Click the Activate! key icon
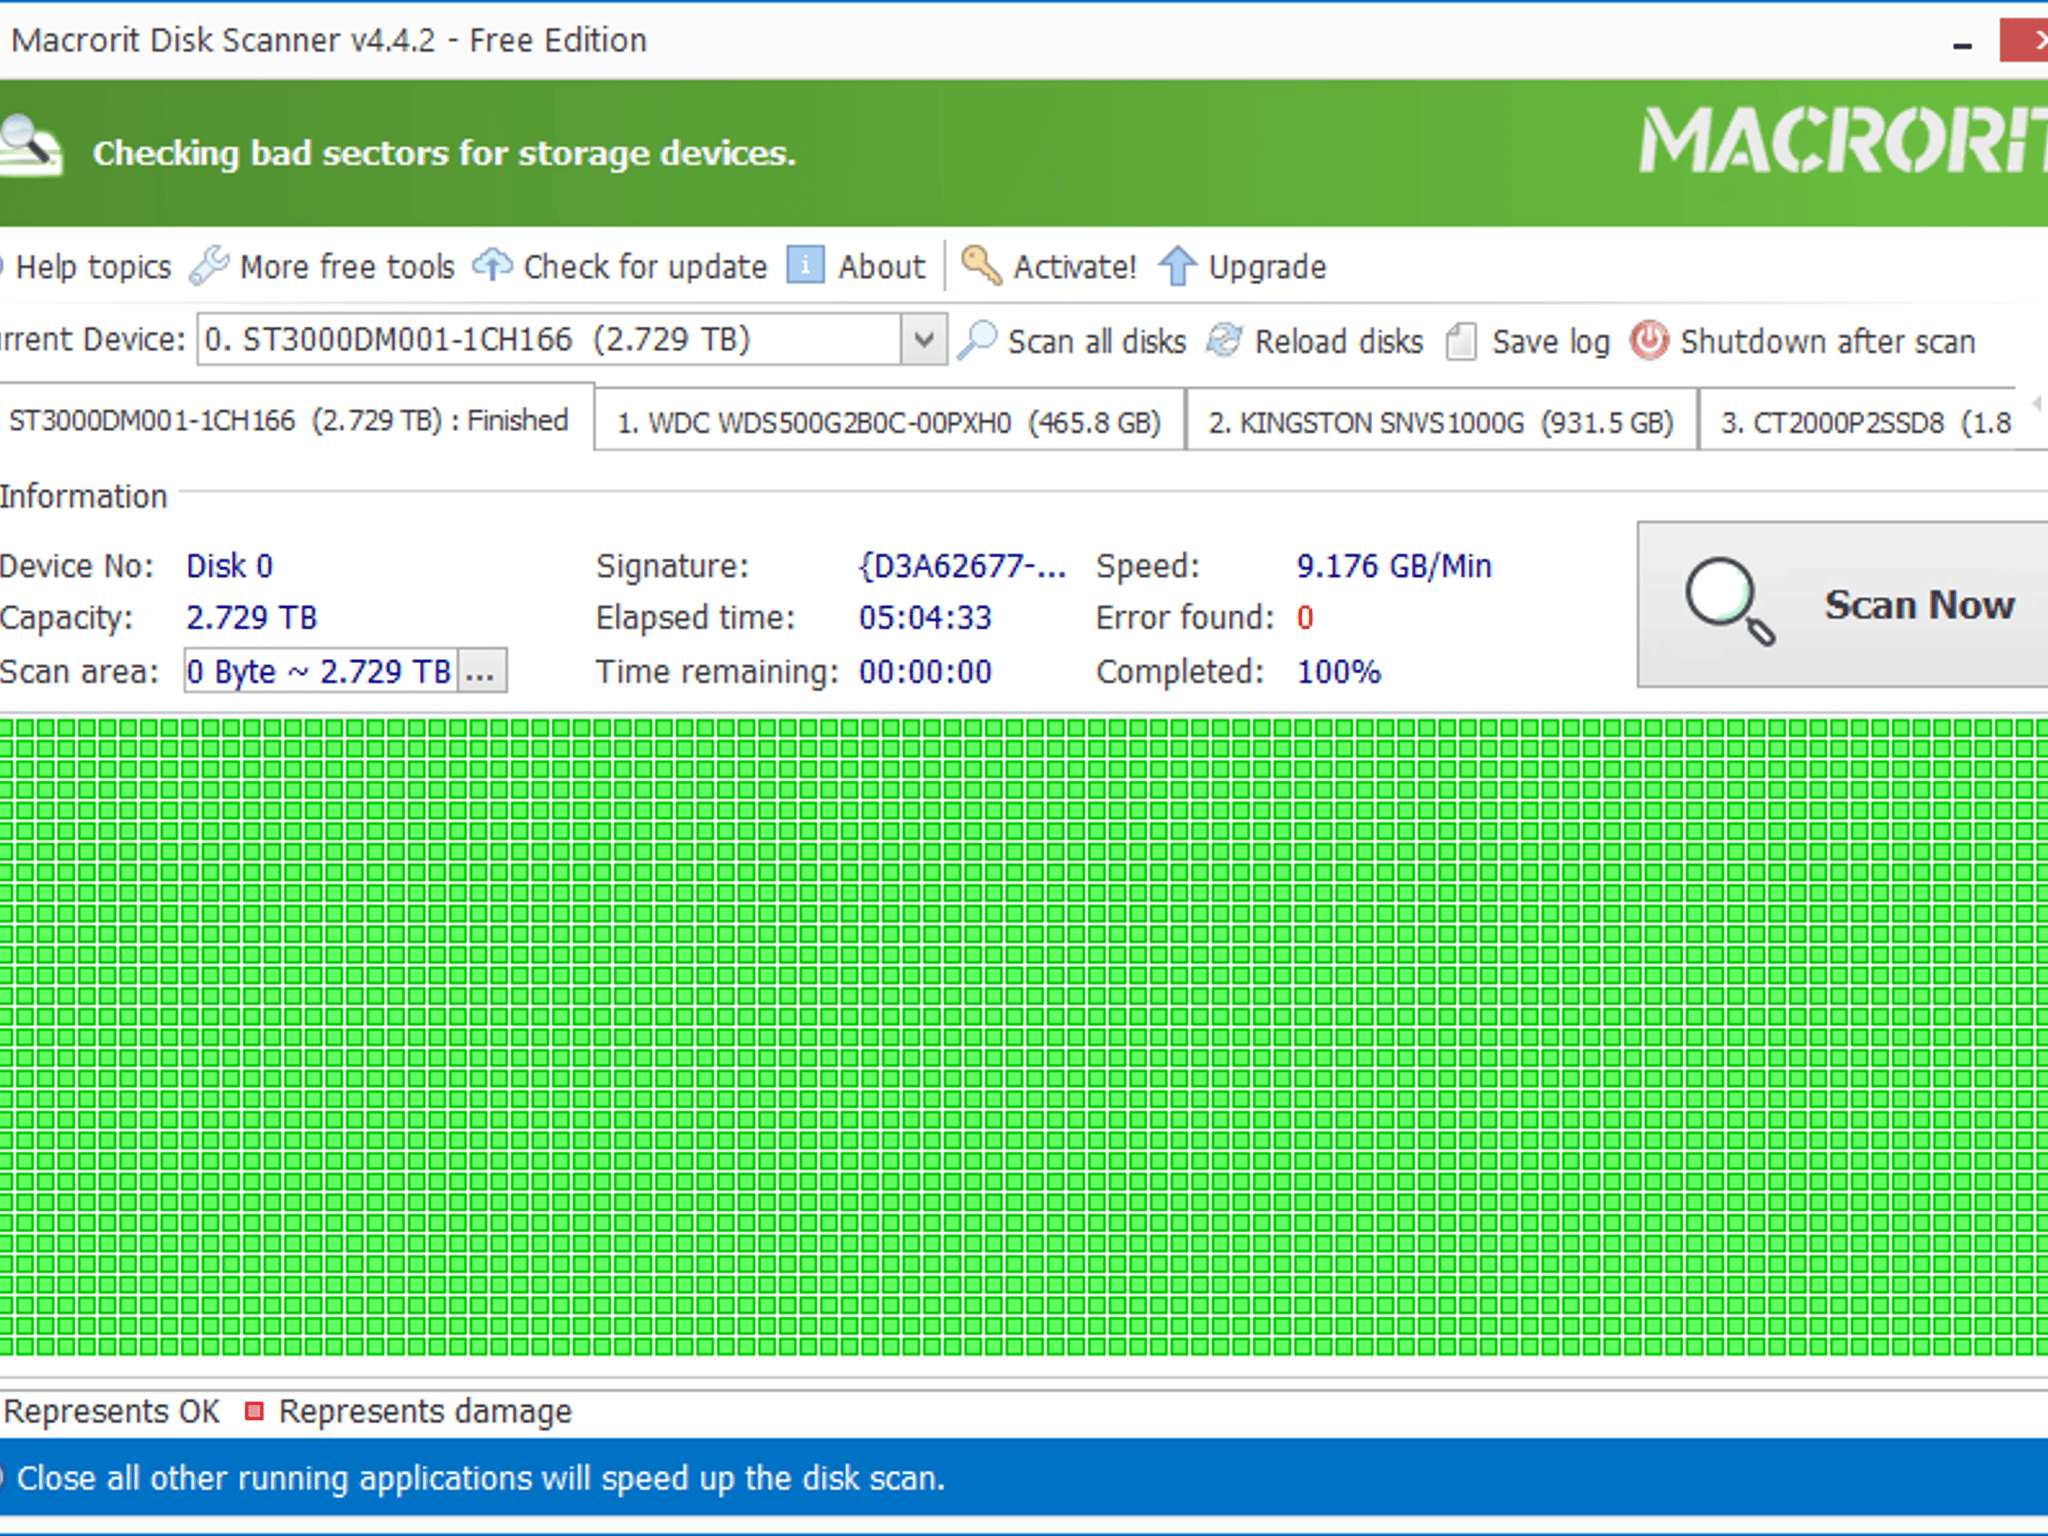The height and width of the screenshot is (1536, 2048). pyautogui.click(x=981, y=265)
